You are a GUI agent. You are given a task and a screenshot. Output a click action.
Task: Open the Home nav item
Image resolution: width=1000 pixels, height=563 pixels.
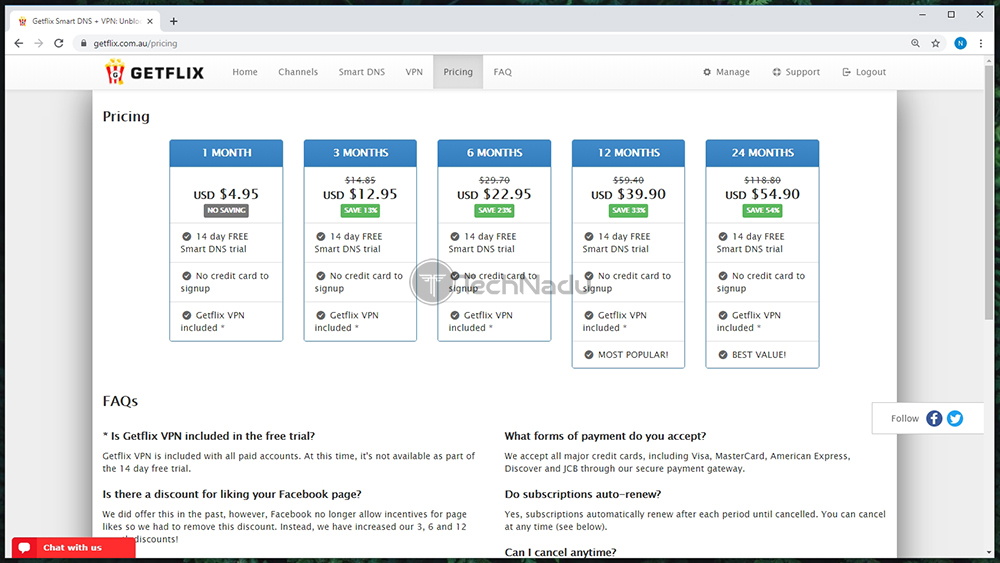pos(245,72)
